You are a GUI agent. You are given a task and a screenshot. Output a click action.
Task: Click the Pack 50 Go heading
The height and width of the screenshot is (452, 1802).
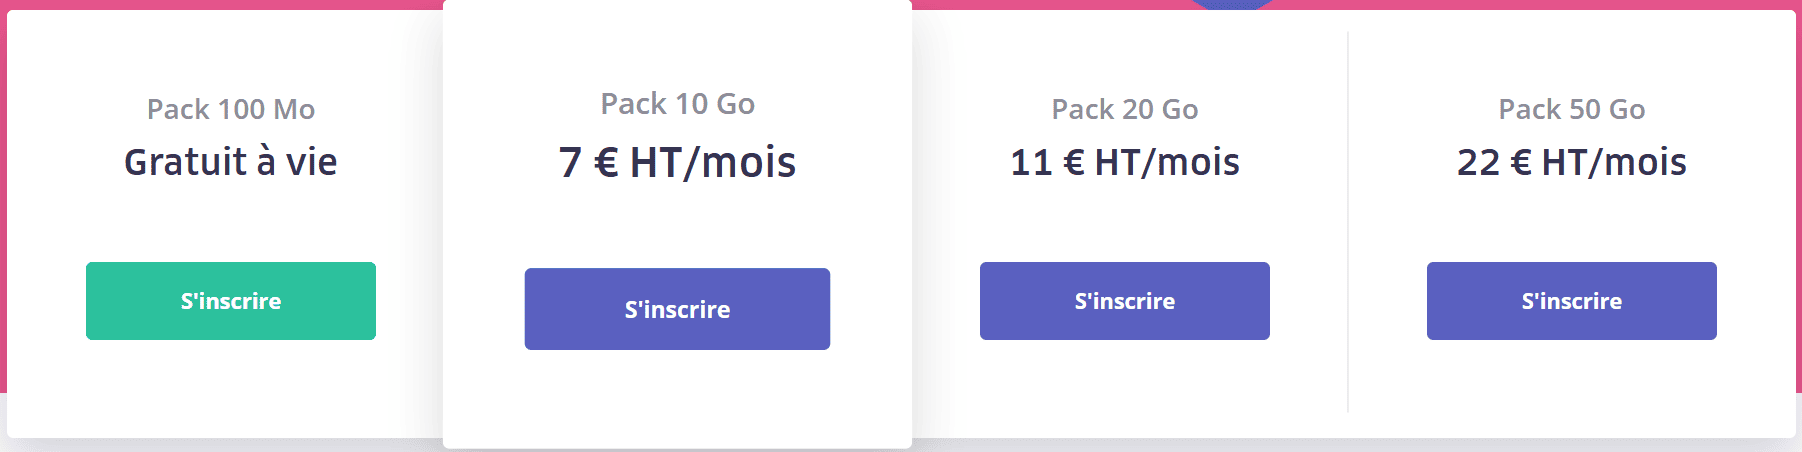(1571, 109)
